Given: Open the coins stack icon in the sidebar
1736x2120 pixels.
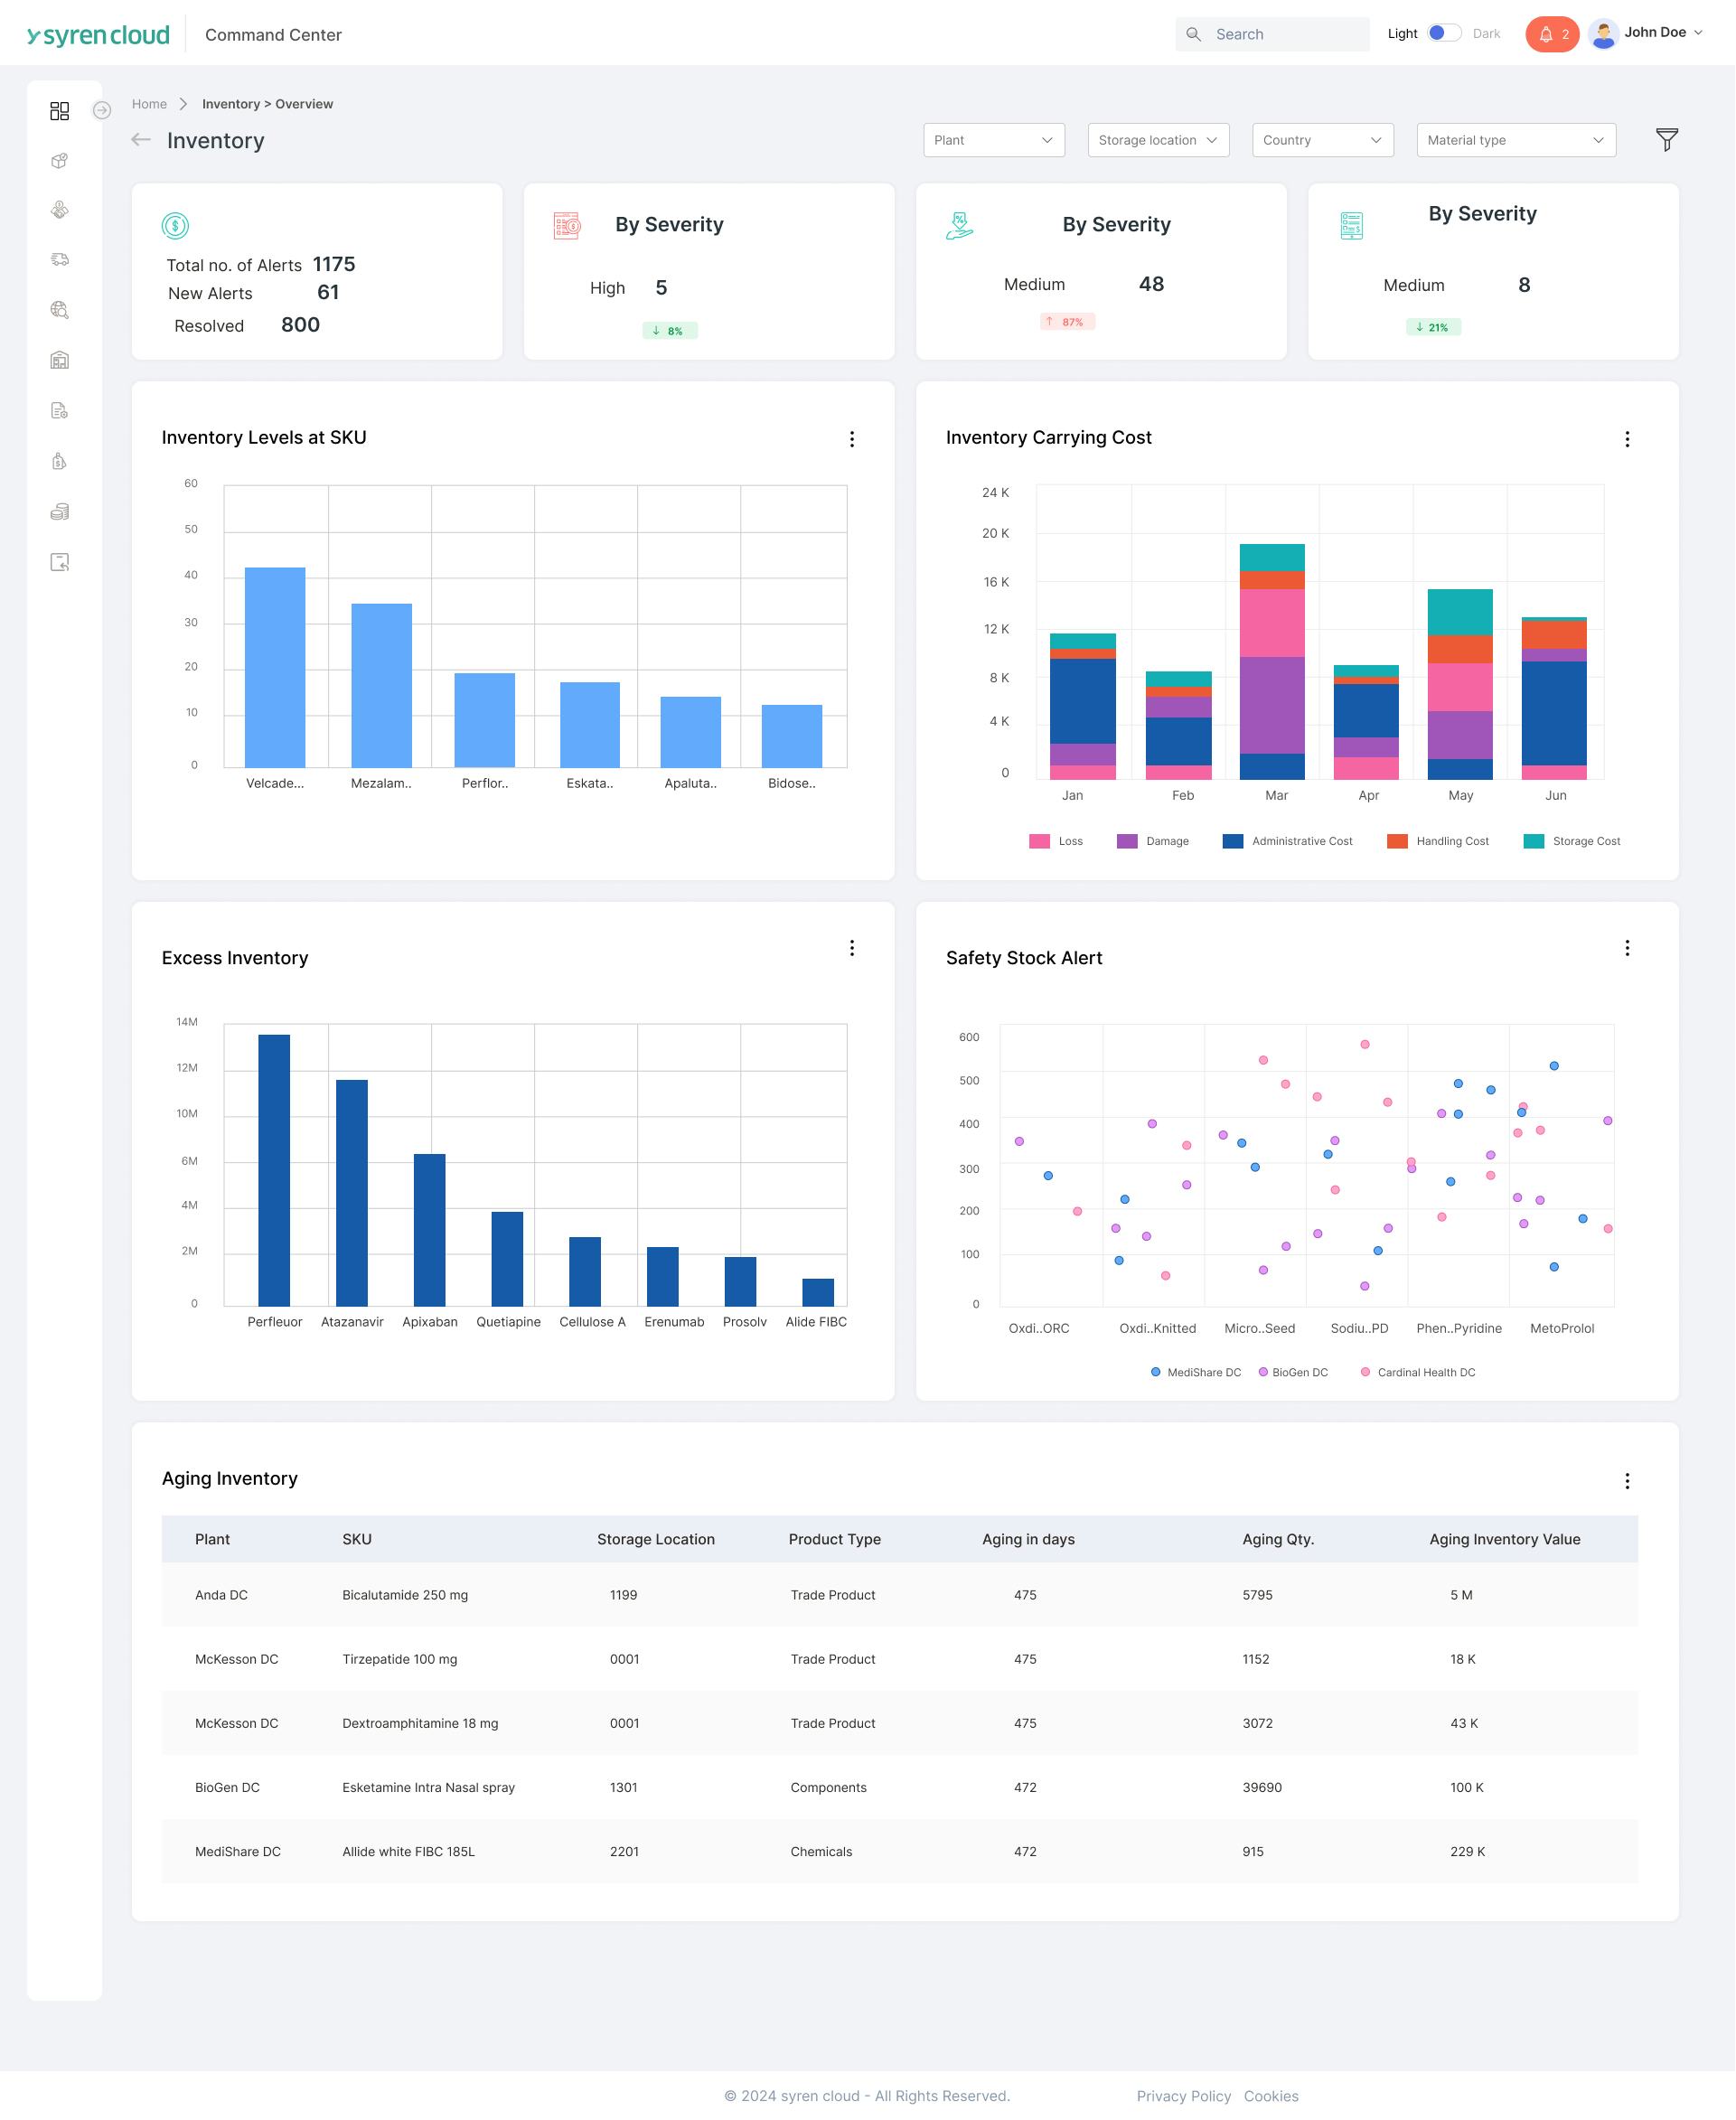Looking at the screenshot, I should [x=60, y=511].
